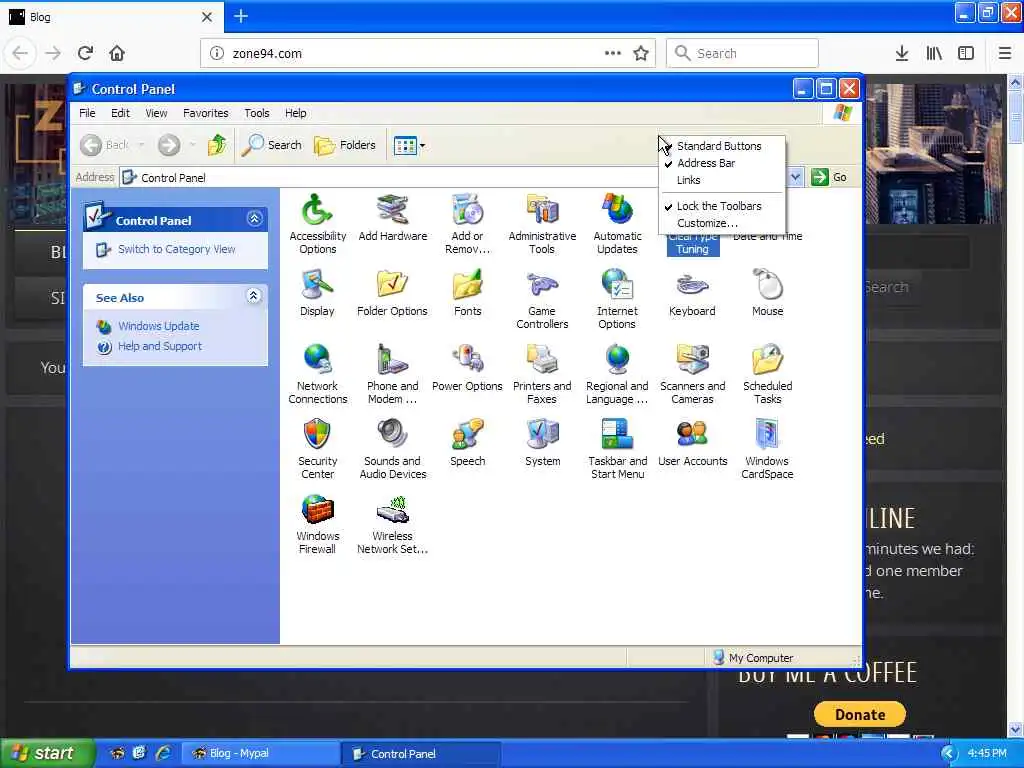
Task: Open Add or Remove Programs icon
Action: pyautogui.click(x=468, y=223)
